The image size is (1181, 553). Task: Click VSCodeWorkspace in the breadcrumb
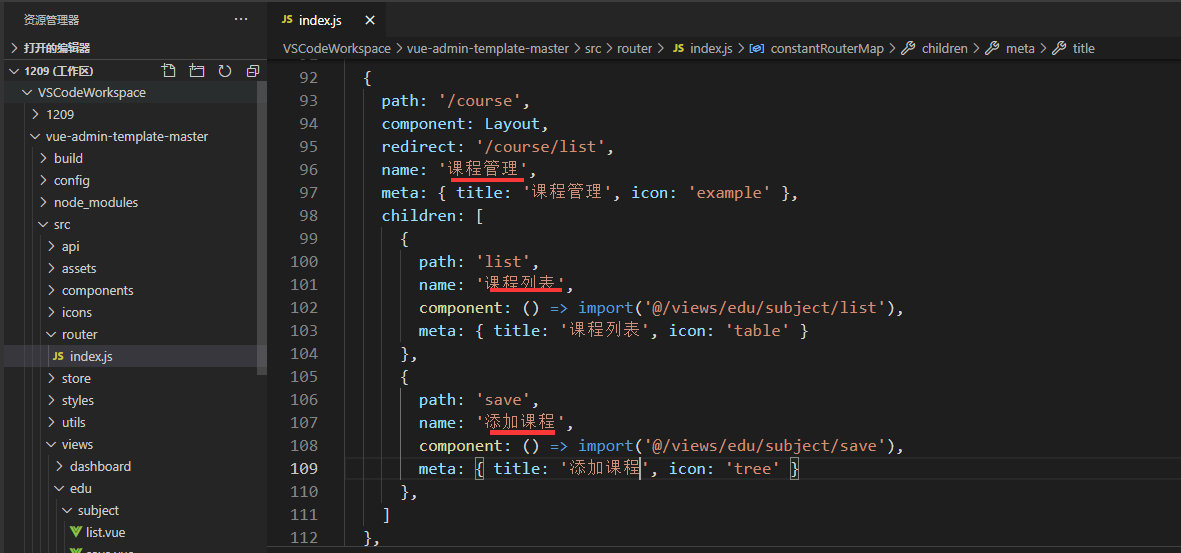(337, 48)
